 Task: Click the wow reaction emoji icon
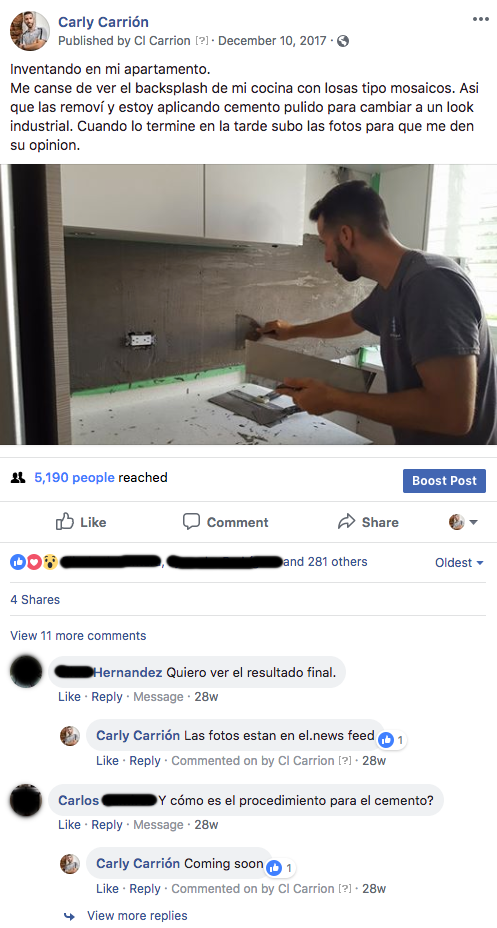50,562
